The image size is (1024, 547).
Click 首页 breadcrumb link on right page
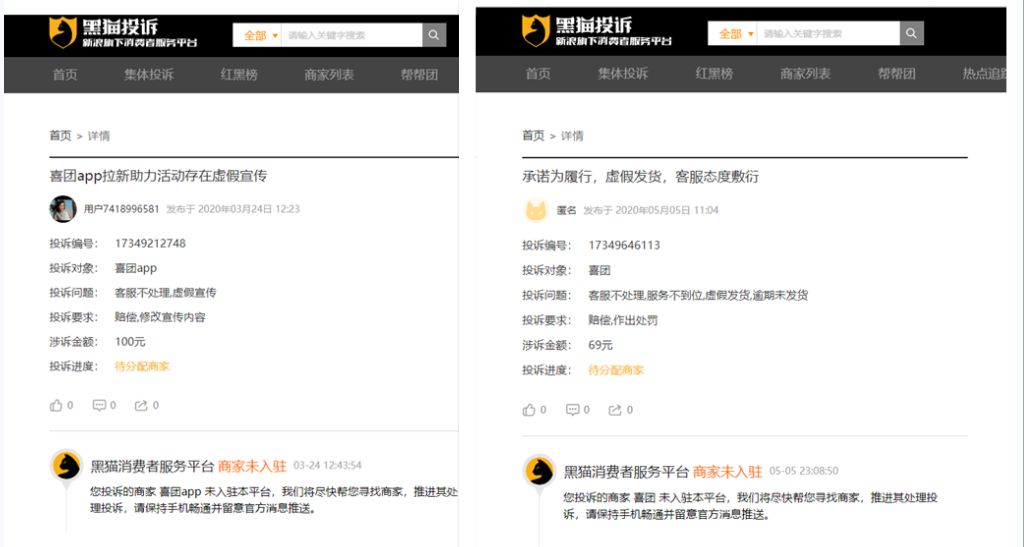tap(533, 136)
